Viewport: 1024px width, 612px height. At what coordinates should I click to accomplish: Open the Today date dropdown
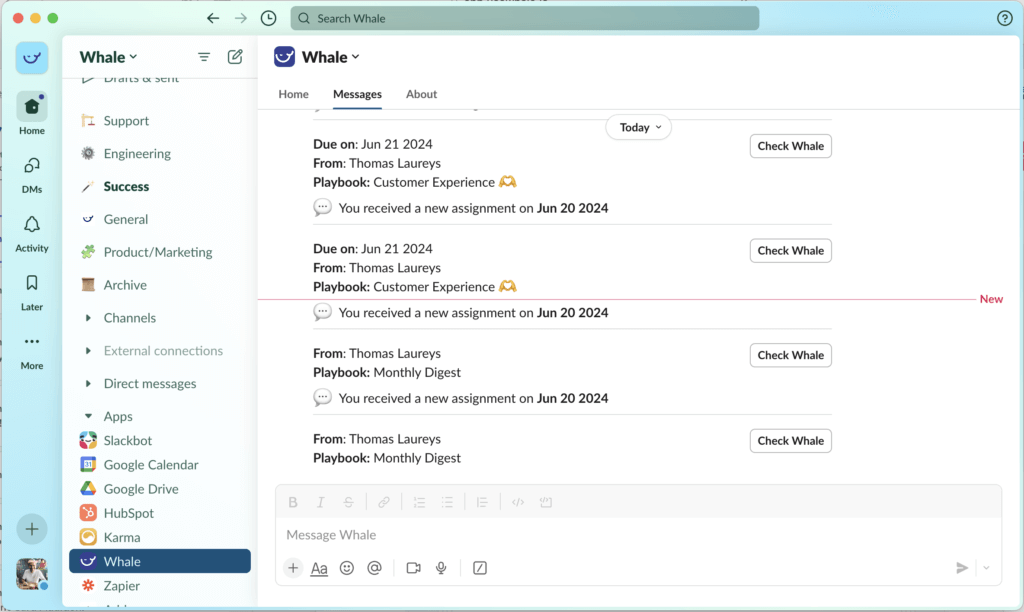[x=638, y=127]
